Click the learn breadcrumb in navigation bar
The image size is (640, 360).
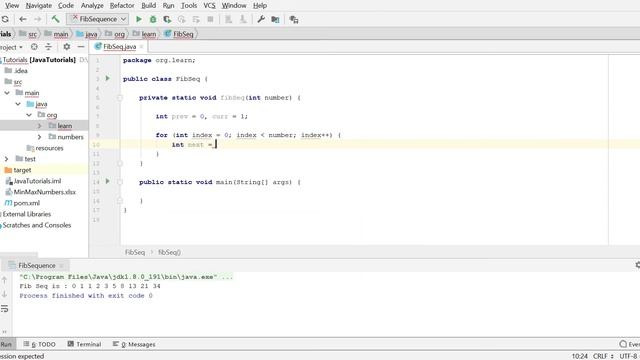[x=144, y=34]
